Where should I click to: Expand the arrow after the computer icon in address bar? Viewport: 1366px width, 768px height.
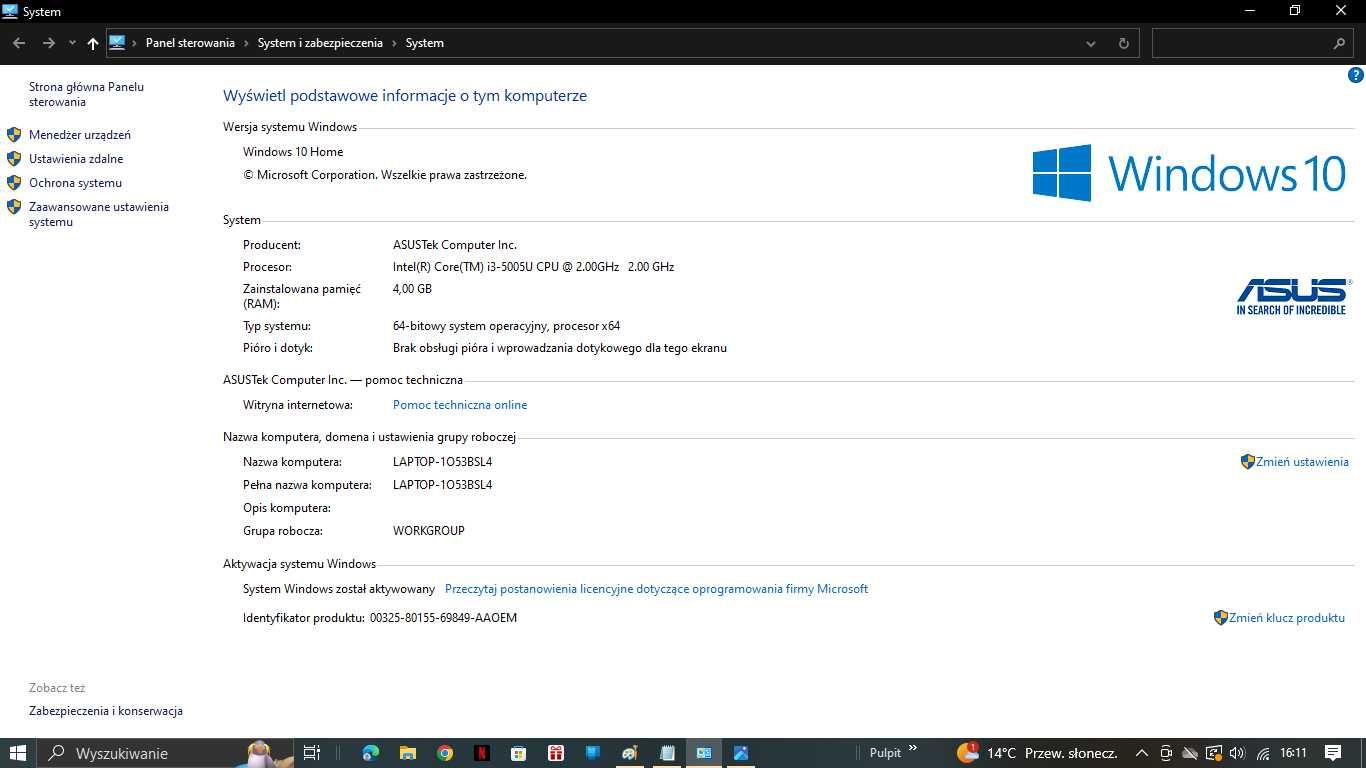(134, 43)
